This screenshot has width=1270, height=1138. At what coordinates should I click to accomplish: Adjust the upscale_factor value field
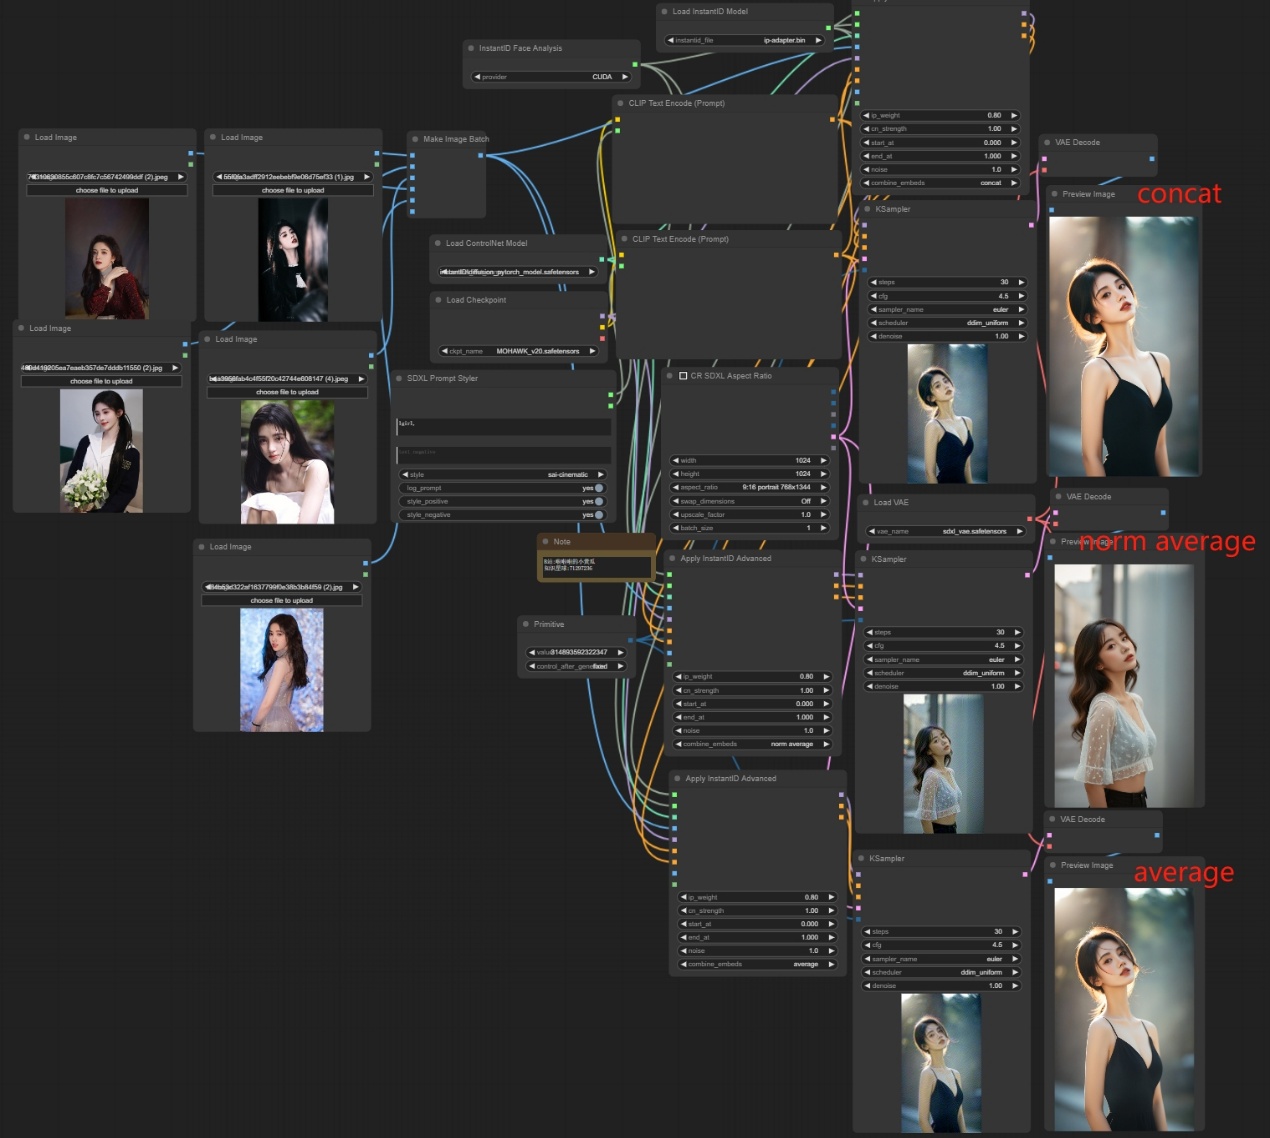(x=750, y=514)
